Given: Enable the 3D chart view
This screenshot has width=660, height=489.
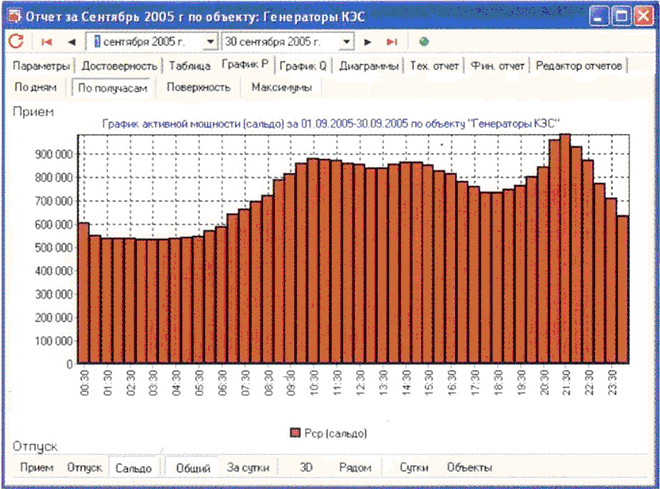Looking at the screenshot, I should 308,468.
